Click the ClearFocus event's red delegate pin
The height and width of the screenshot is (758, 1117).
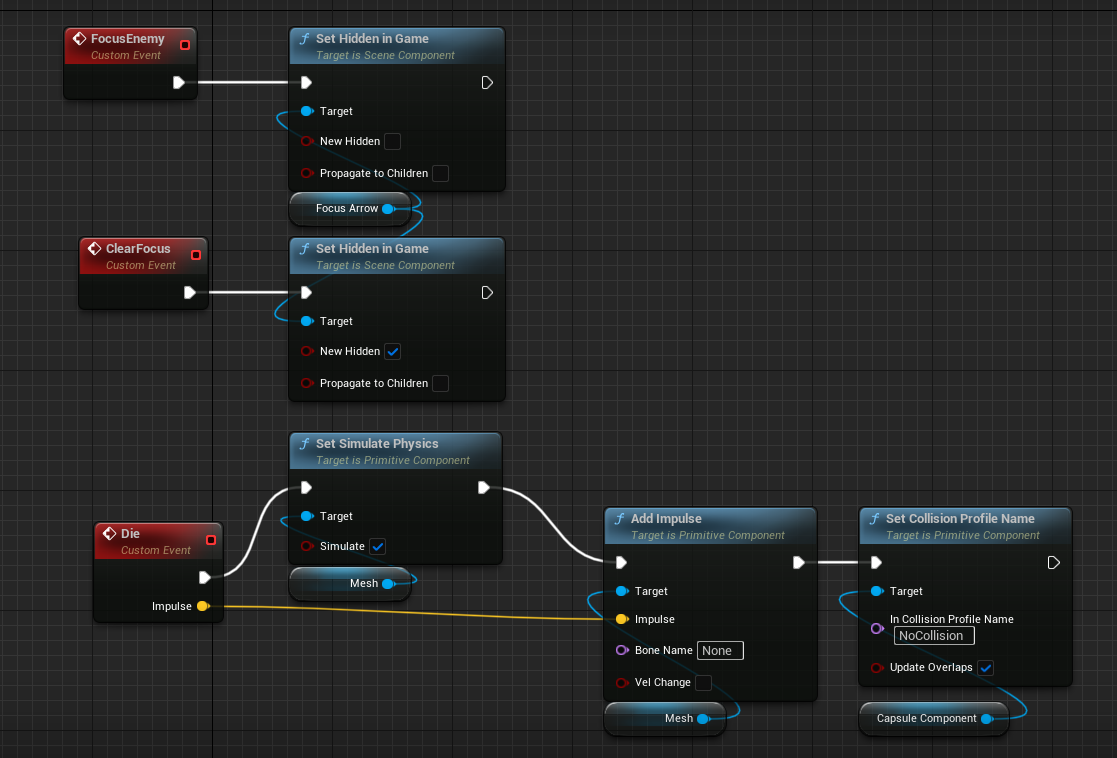click(196, 255)
